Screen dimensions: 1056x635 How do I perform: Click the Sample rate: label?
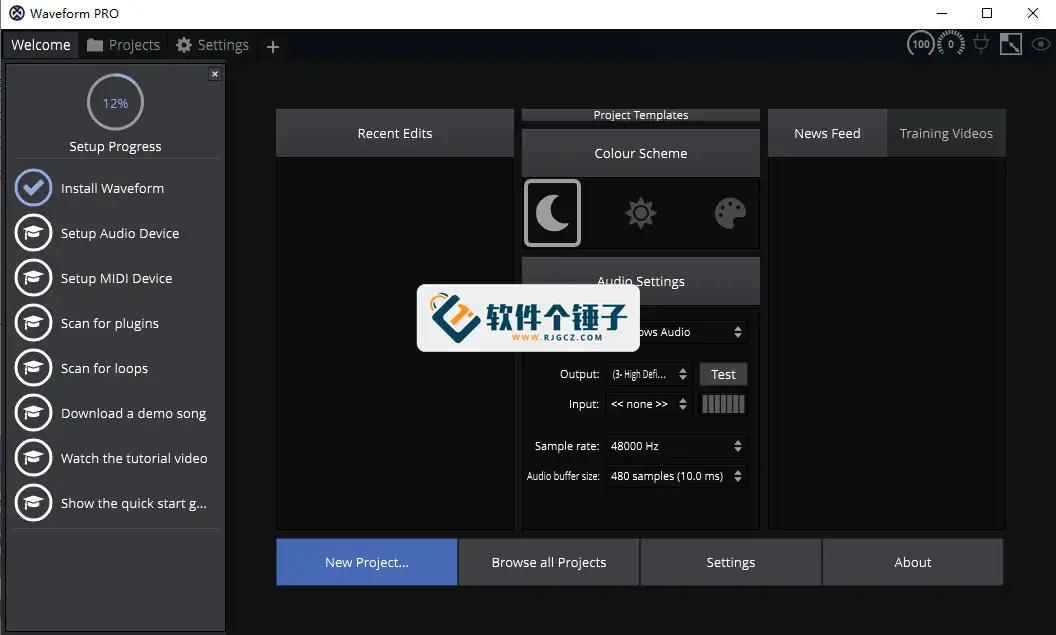click(x=566, y=446)
